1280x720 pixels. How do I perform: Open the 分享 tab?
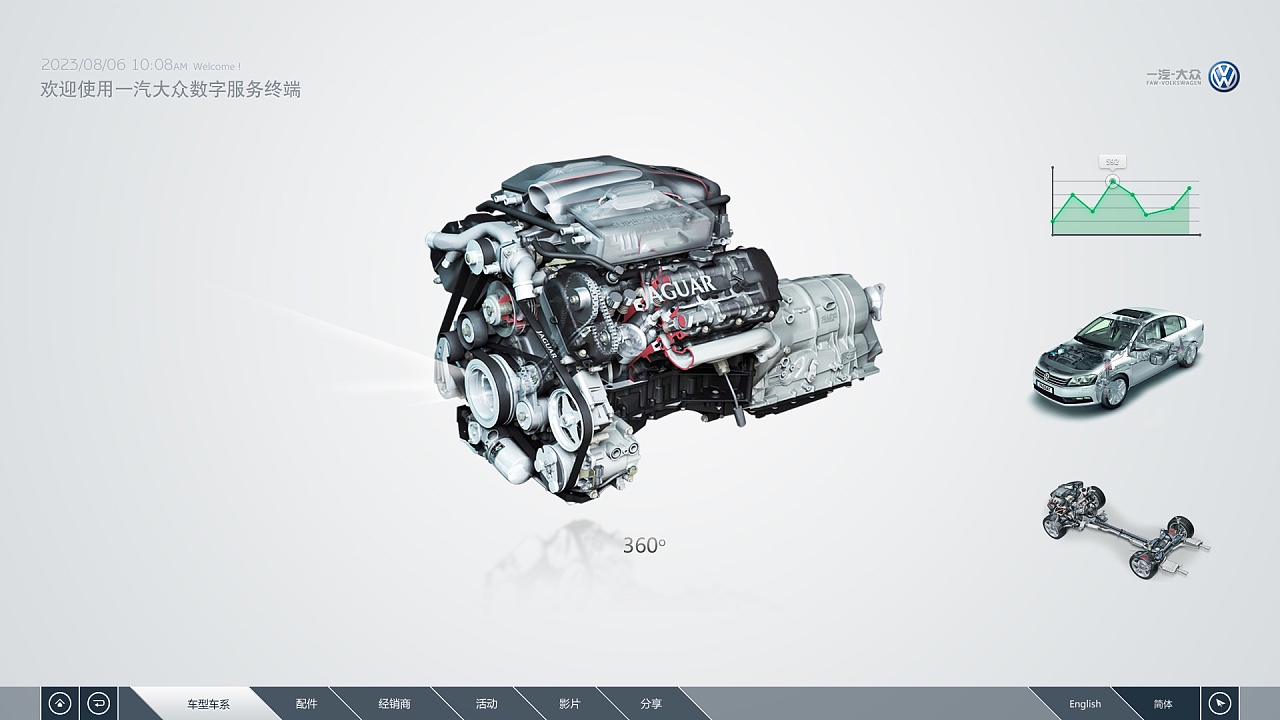coord(651,704)
